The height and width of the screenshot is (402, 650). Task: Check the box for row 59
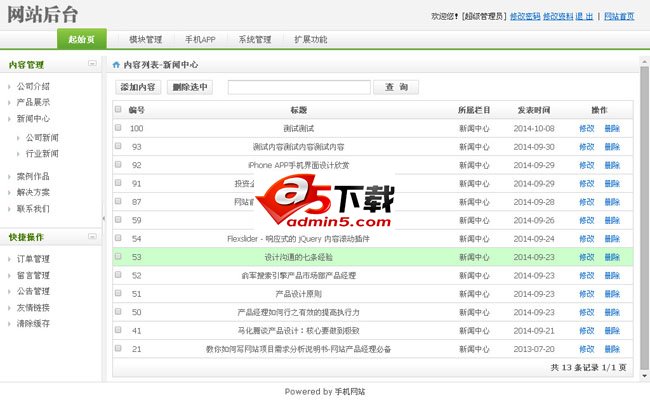[x=118, y=220]
